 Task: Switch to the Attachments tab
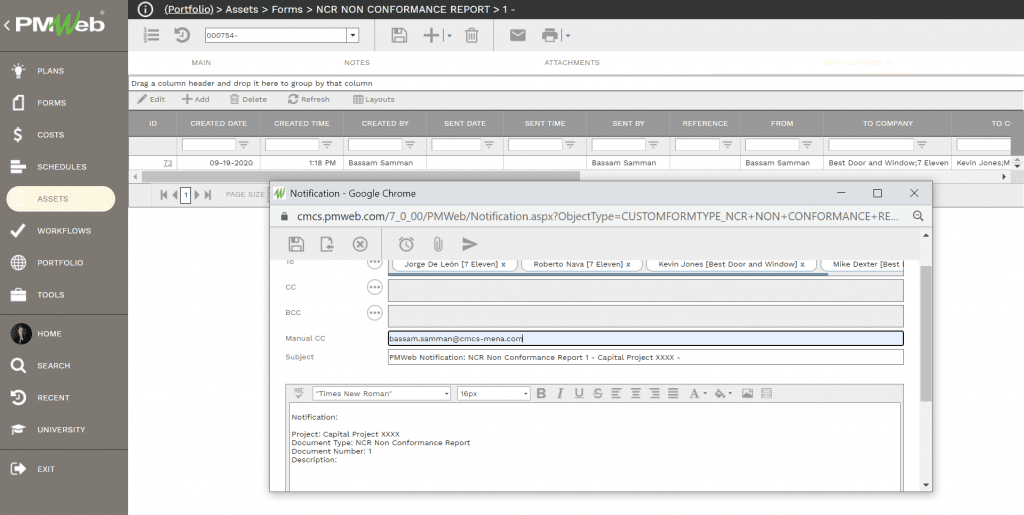tap(572, 63)
